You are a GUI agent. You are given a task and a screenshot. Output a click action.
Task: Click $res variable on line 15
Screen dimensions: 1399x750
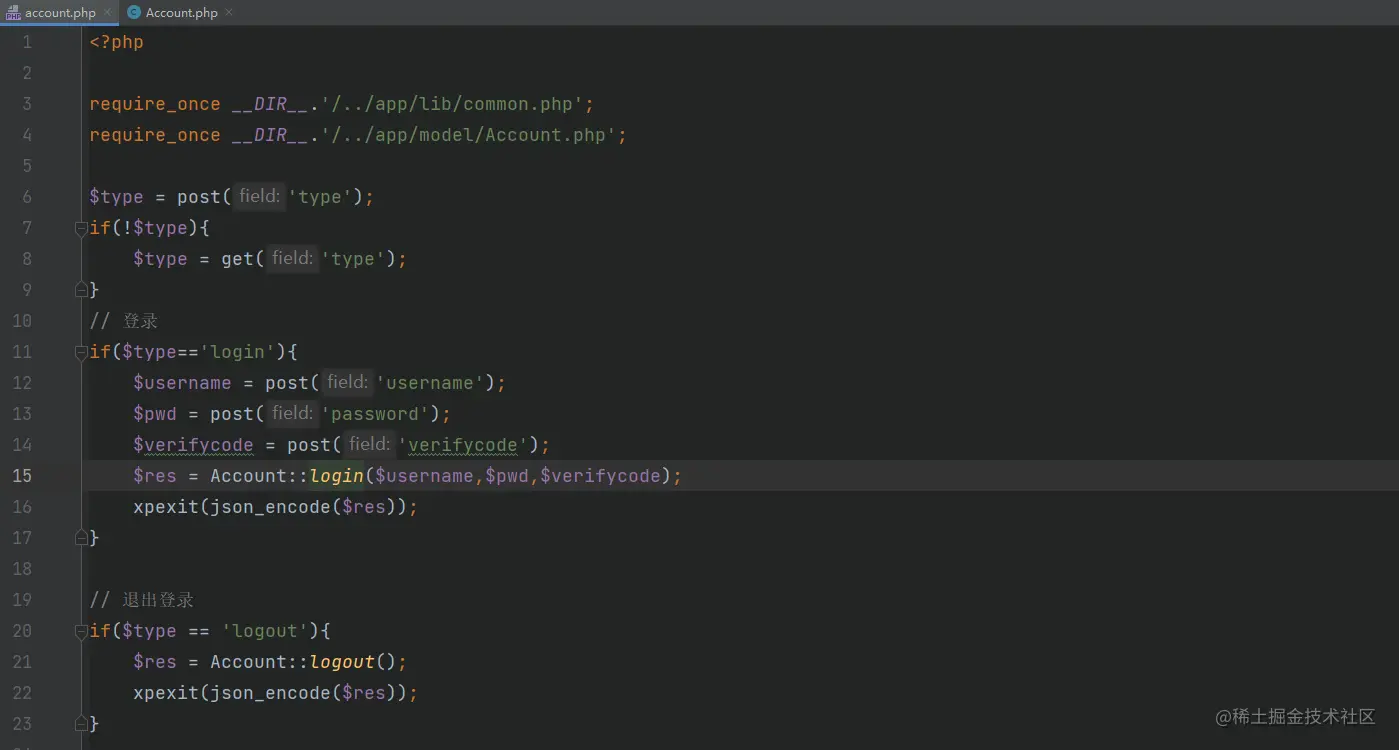pos(155,476)
